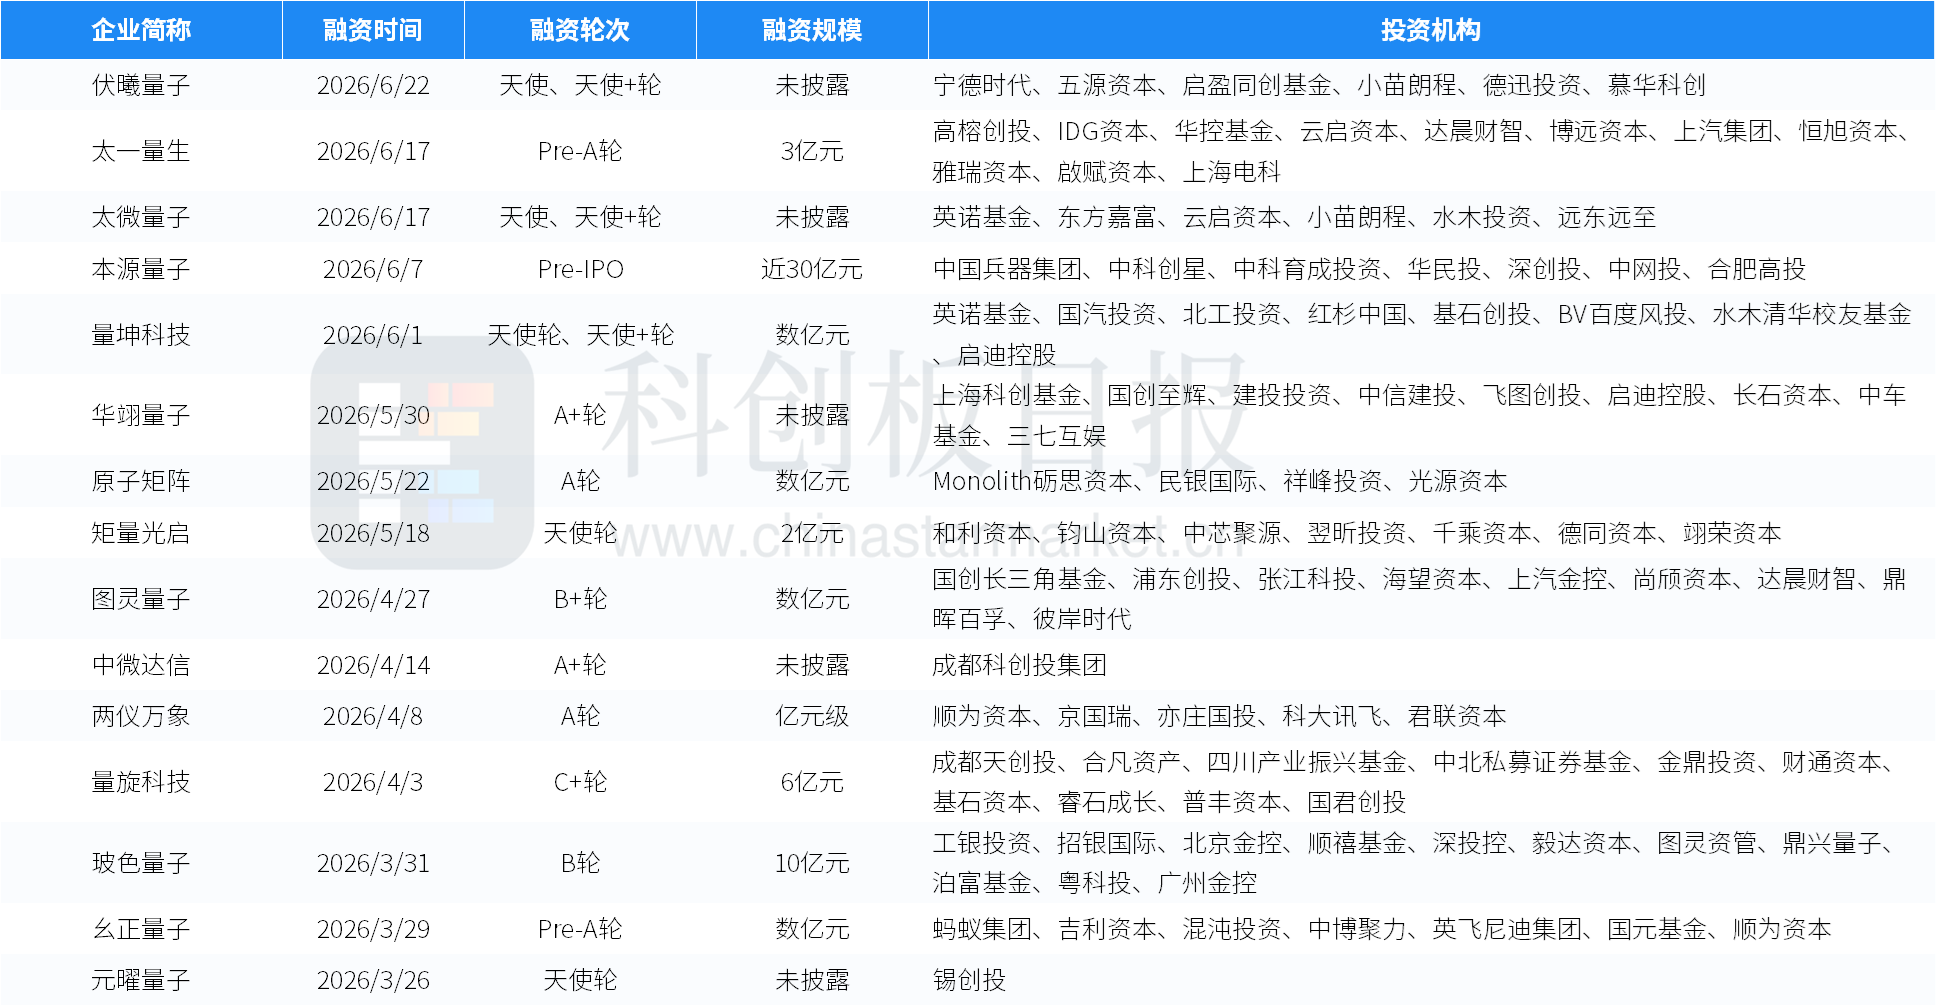Viewport: 1936px width, 1007px height.
Task: Click the Pre-IPO round cell
Action: point(580,269)
